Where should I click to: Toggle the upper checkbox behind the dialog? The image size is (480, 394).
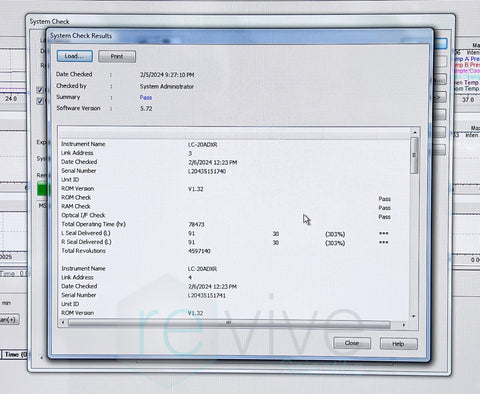(40, 90)
